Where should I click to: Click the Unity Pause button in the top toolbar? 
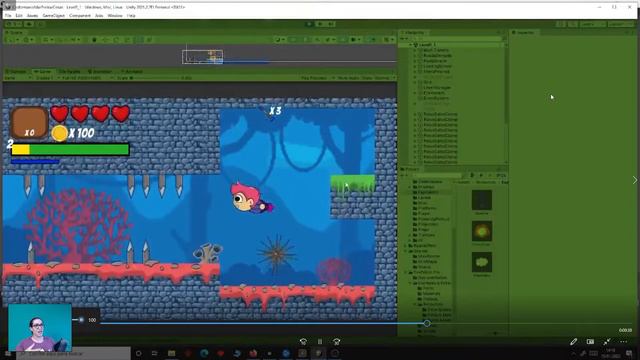[x=320, y=24]
